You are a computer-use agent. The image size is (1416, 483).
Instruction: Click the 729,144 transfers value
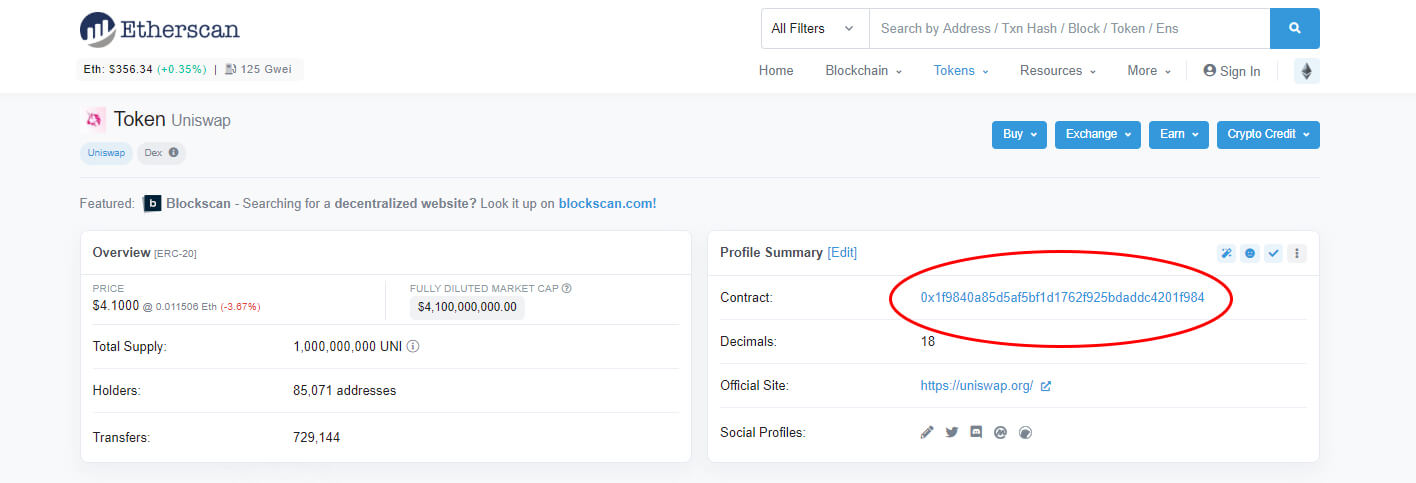(x=316, y=438)
